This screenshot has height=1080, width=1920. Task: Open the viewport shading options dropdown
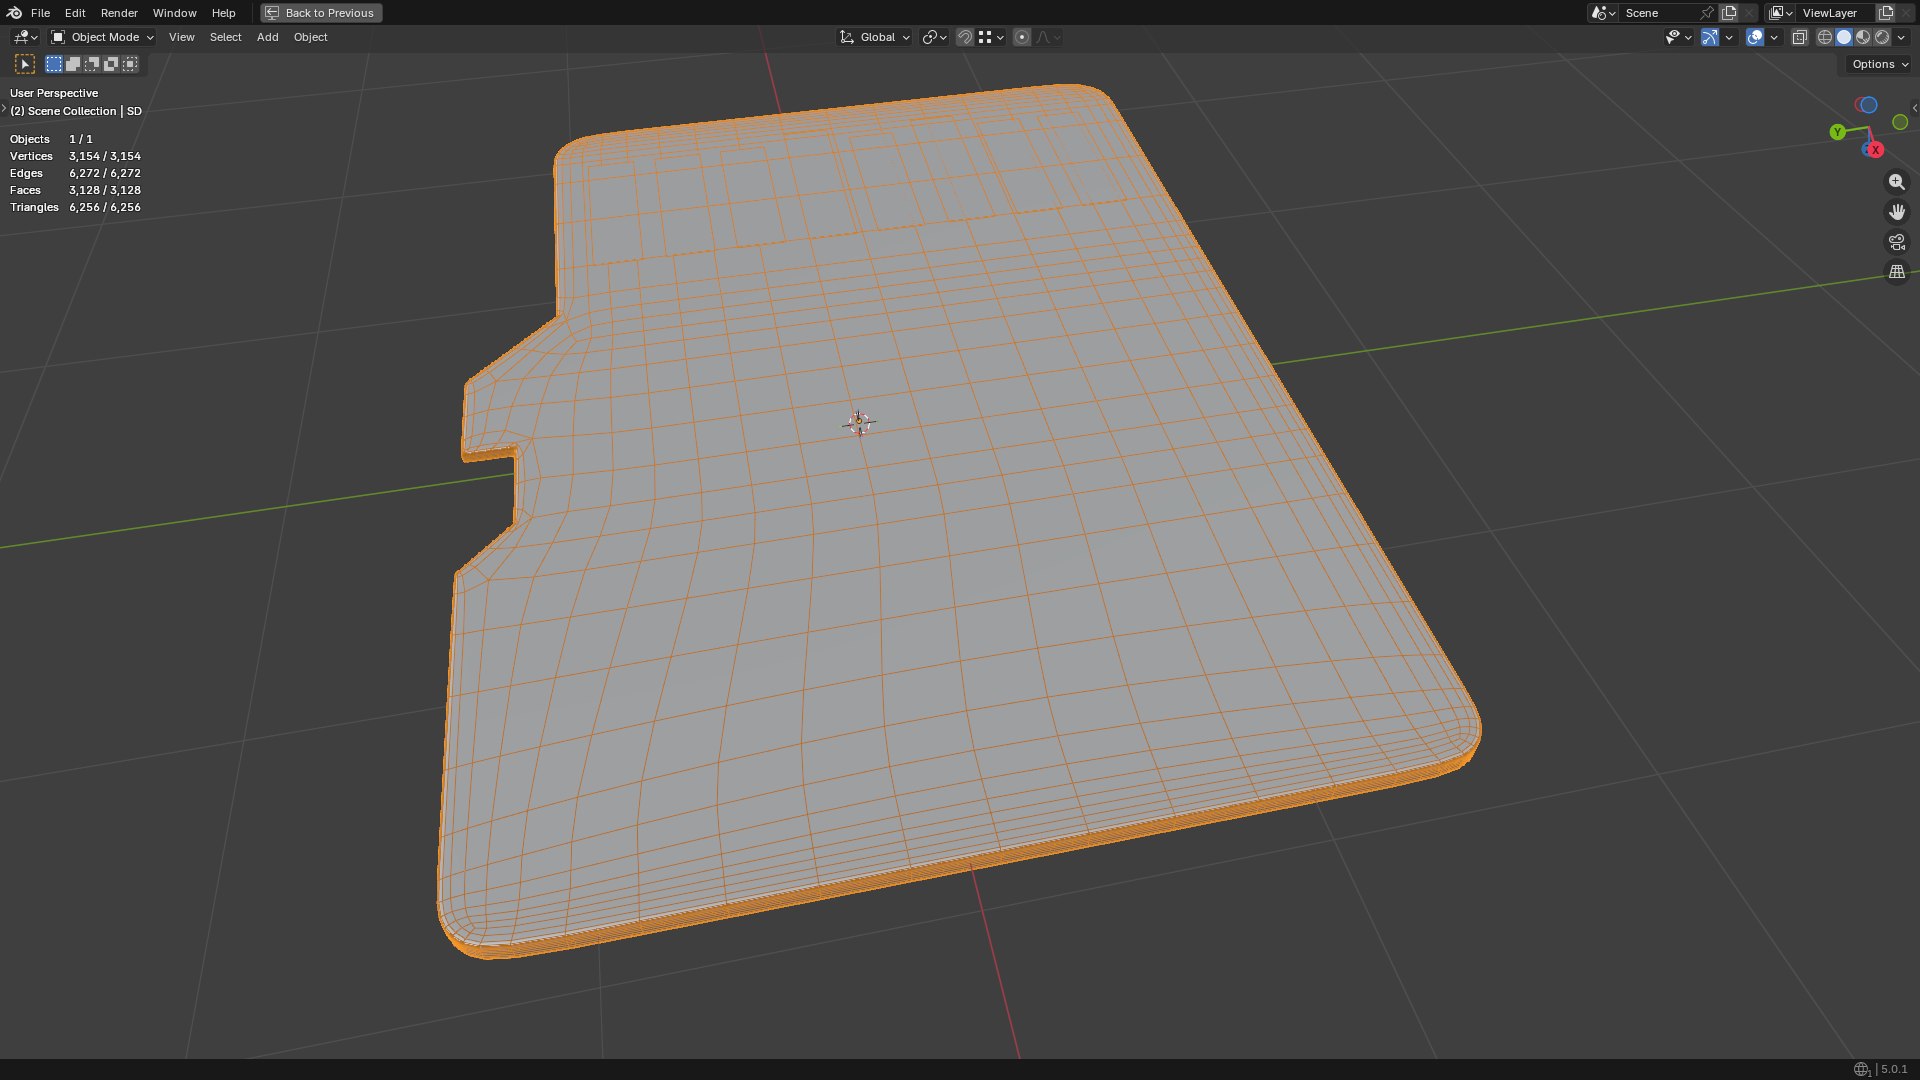pyautogui.click(x=1901, y=37)
